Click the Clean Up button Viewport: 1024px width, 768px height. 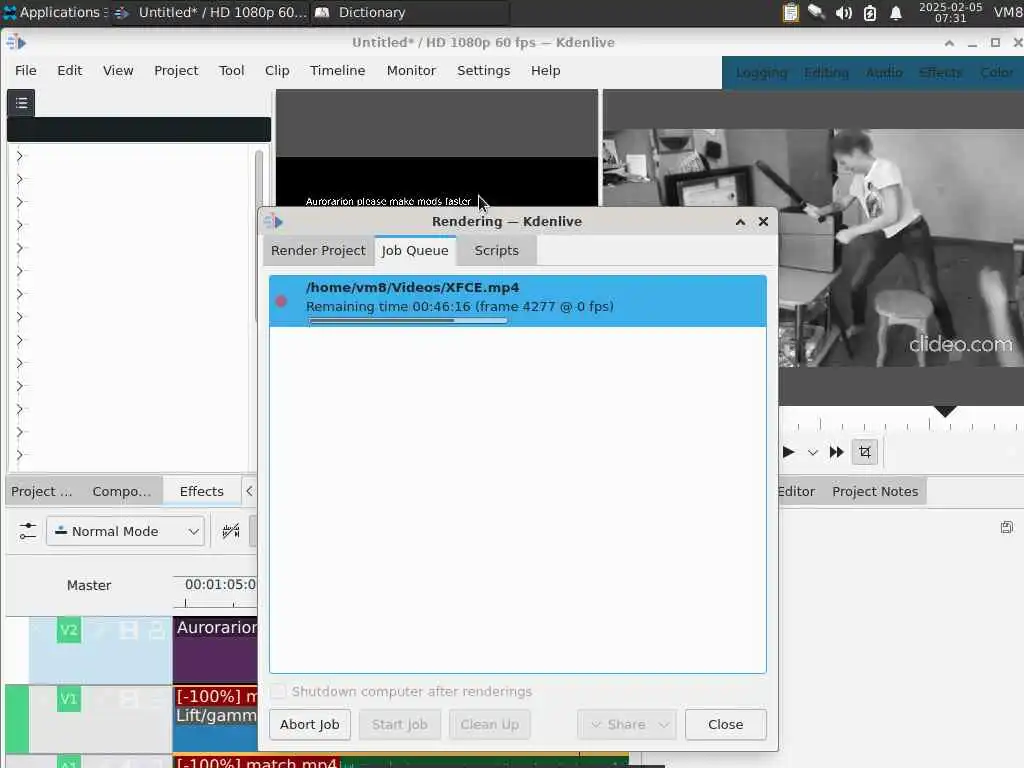(x=489, y=724)
